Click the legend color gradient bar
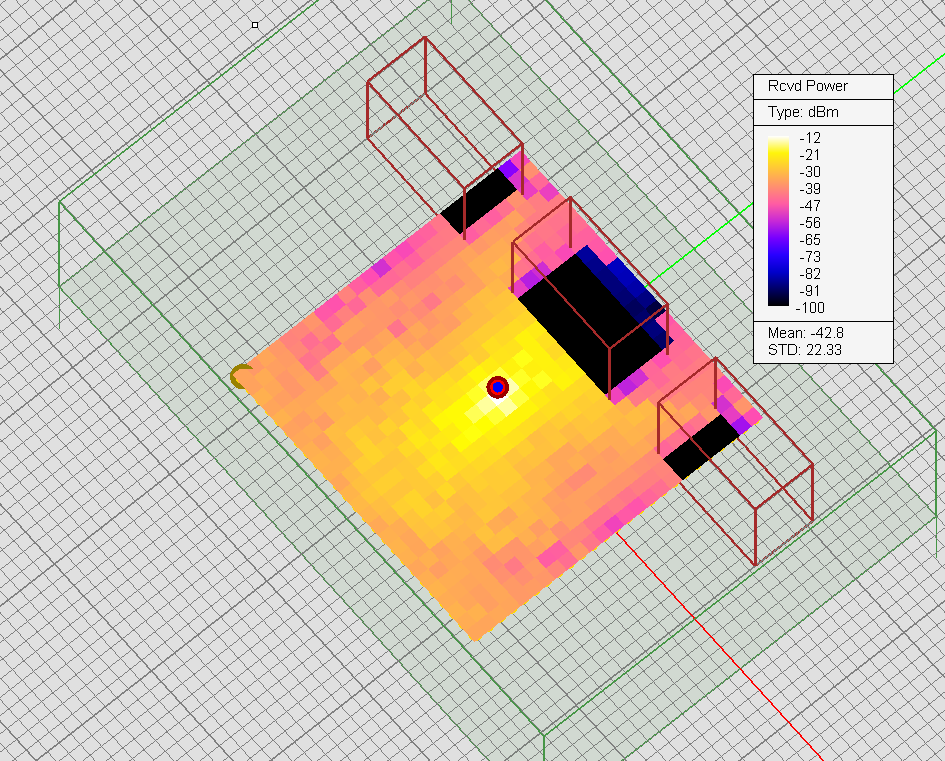Screen dimensions: 945x761 click(x=778, y=222)
